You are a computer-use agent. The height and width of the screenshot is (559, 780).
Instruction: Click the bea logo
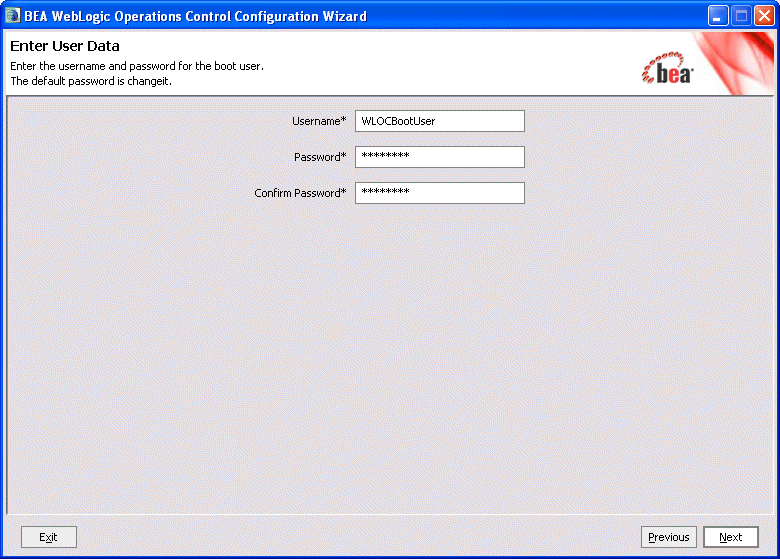coord(667,70)
